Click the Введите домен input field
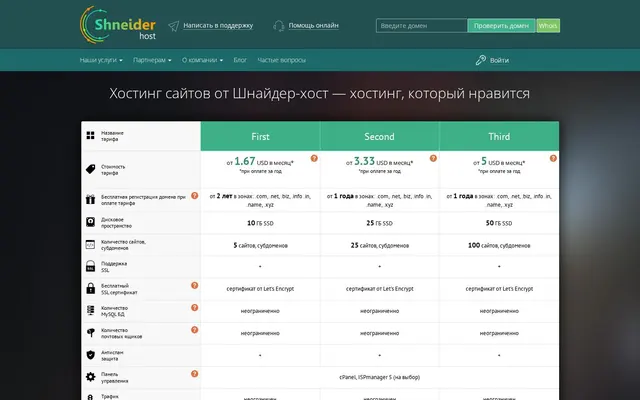 pos(422,26)
